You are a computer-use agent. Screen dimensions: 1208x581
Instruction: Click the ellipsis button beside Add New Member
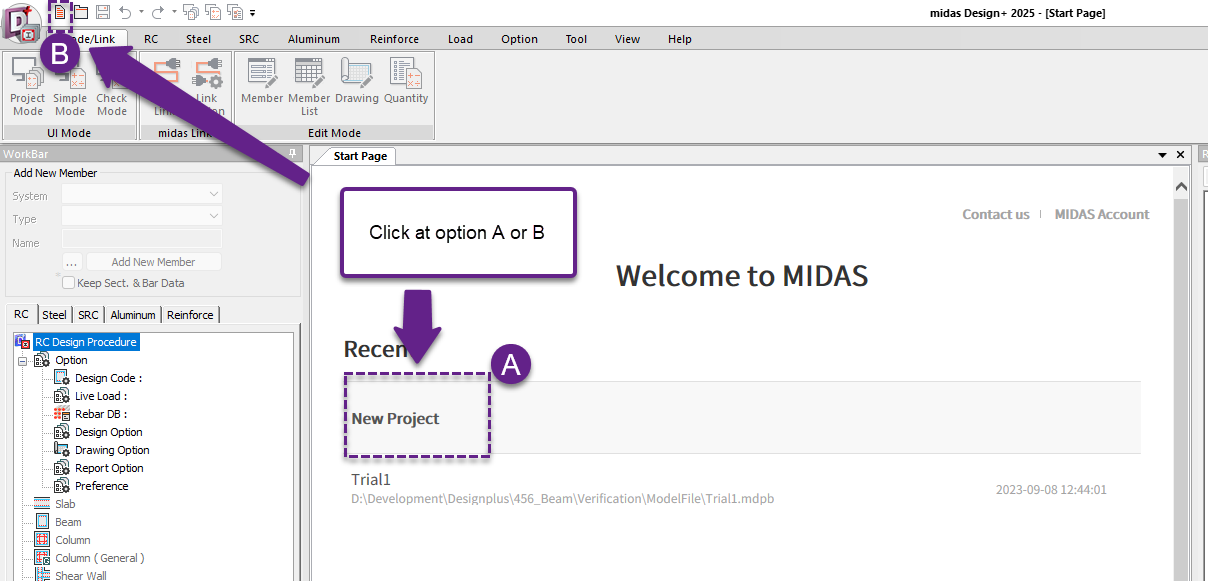(71, 262)
